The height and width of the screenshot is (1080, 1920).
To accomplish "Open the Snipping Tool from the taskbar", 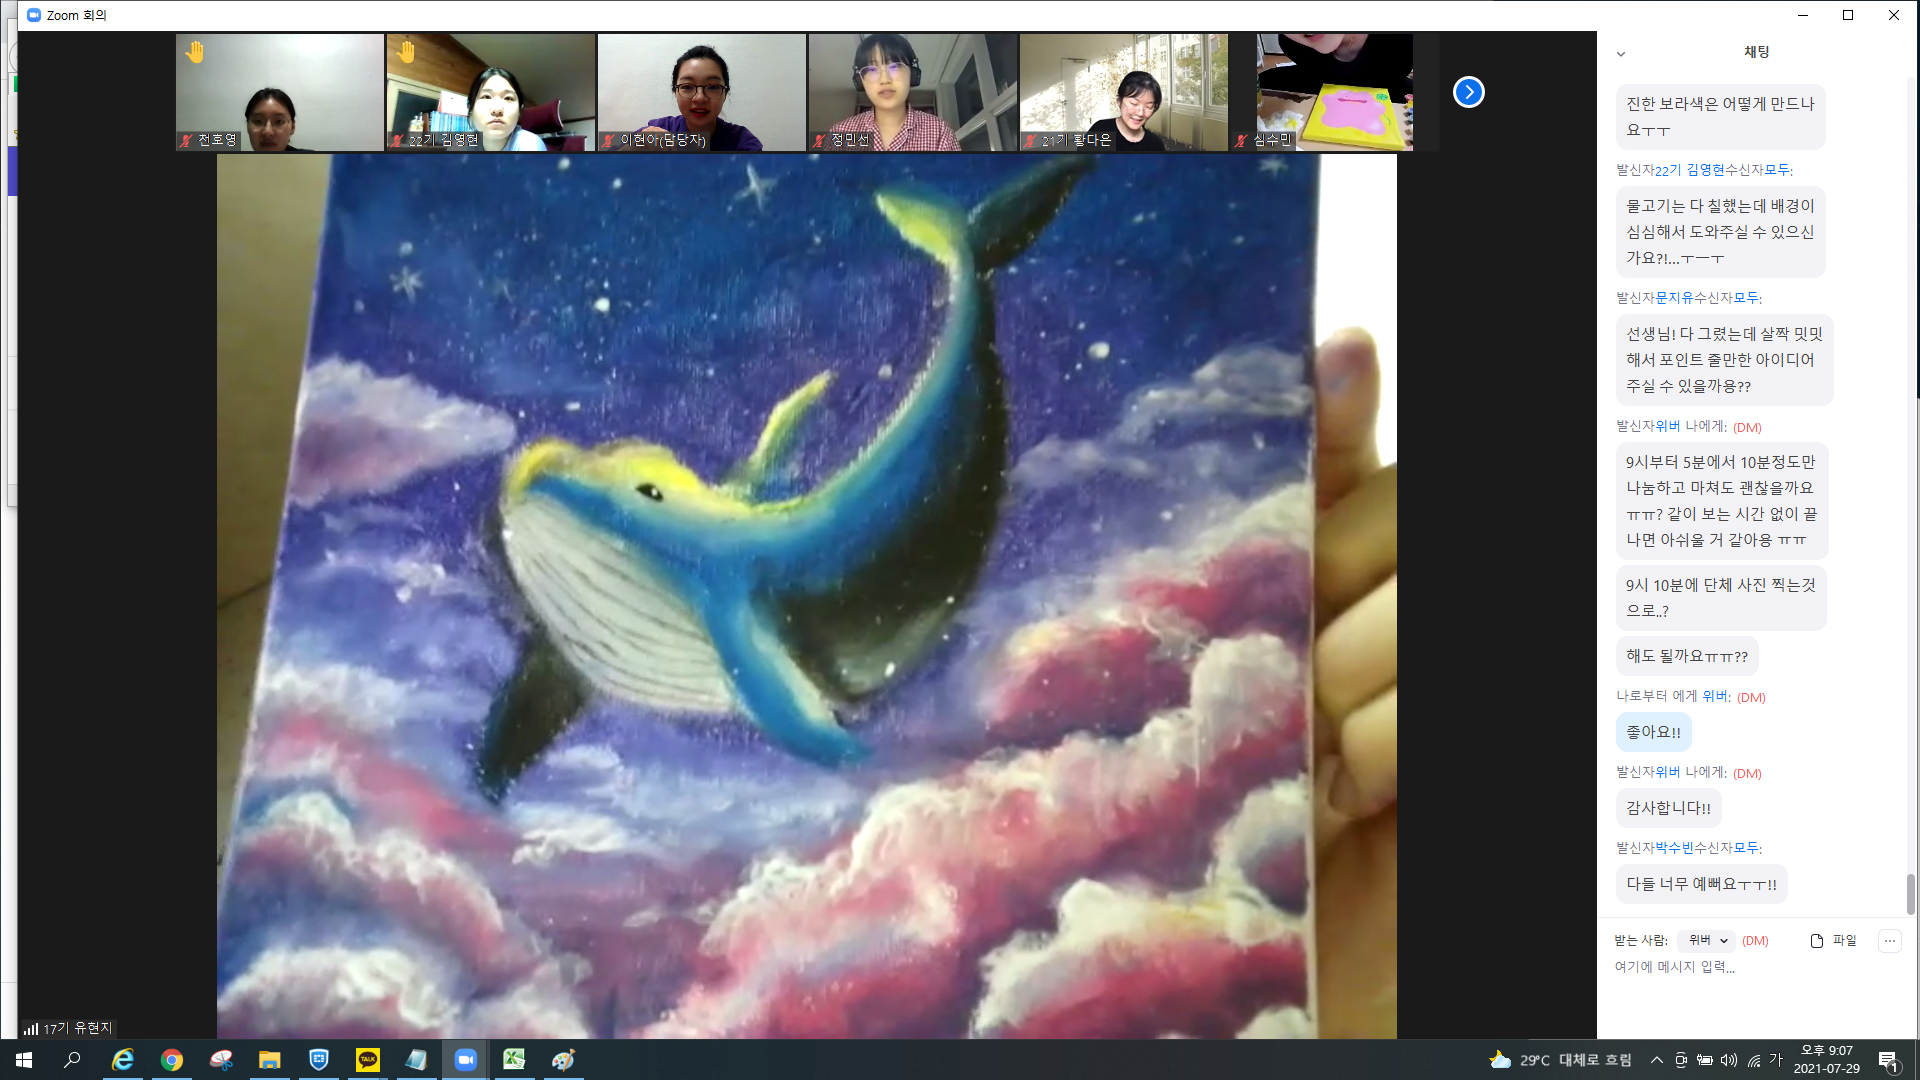I will tap(221, 1060).
